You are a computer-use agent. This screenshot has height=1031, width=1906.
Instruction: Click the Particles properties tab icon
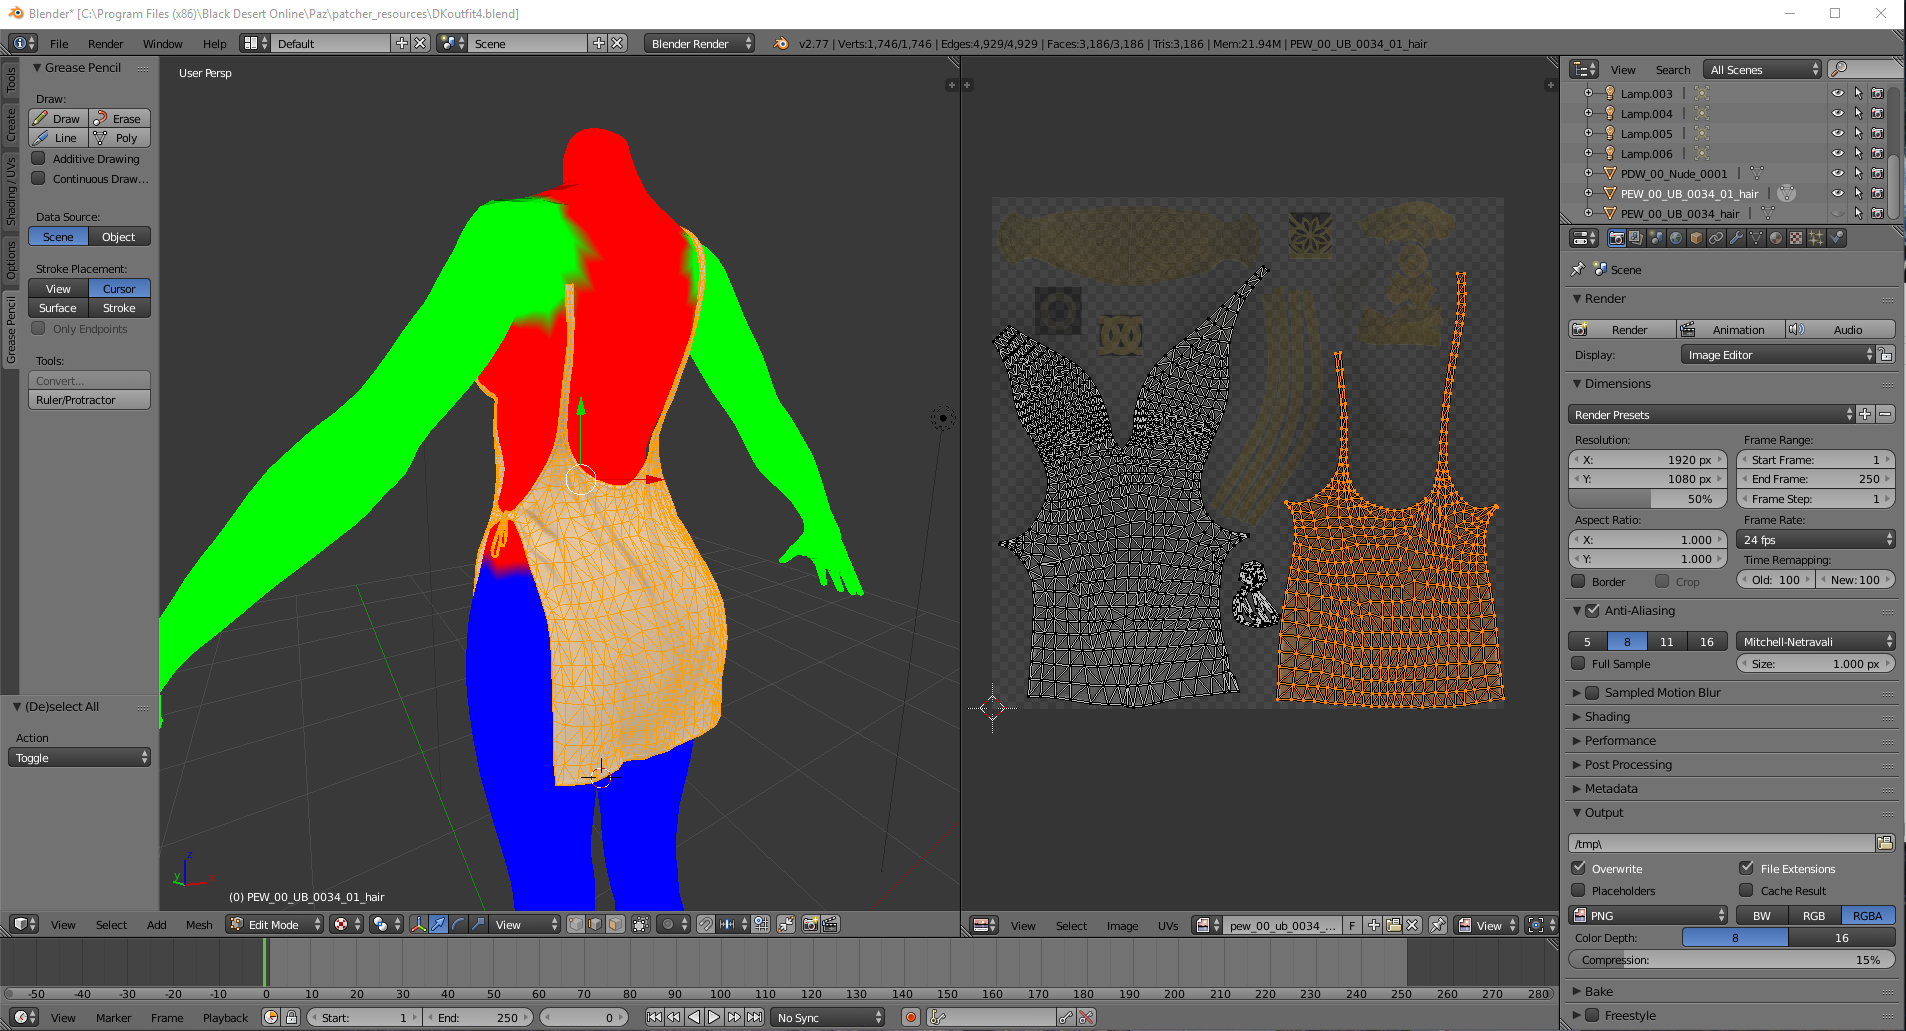1816,238
